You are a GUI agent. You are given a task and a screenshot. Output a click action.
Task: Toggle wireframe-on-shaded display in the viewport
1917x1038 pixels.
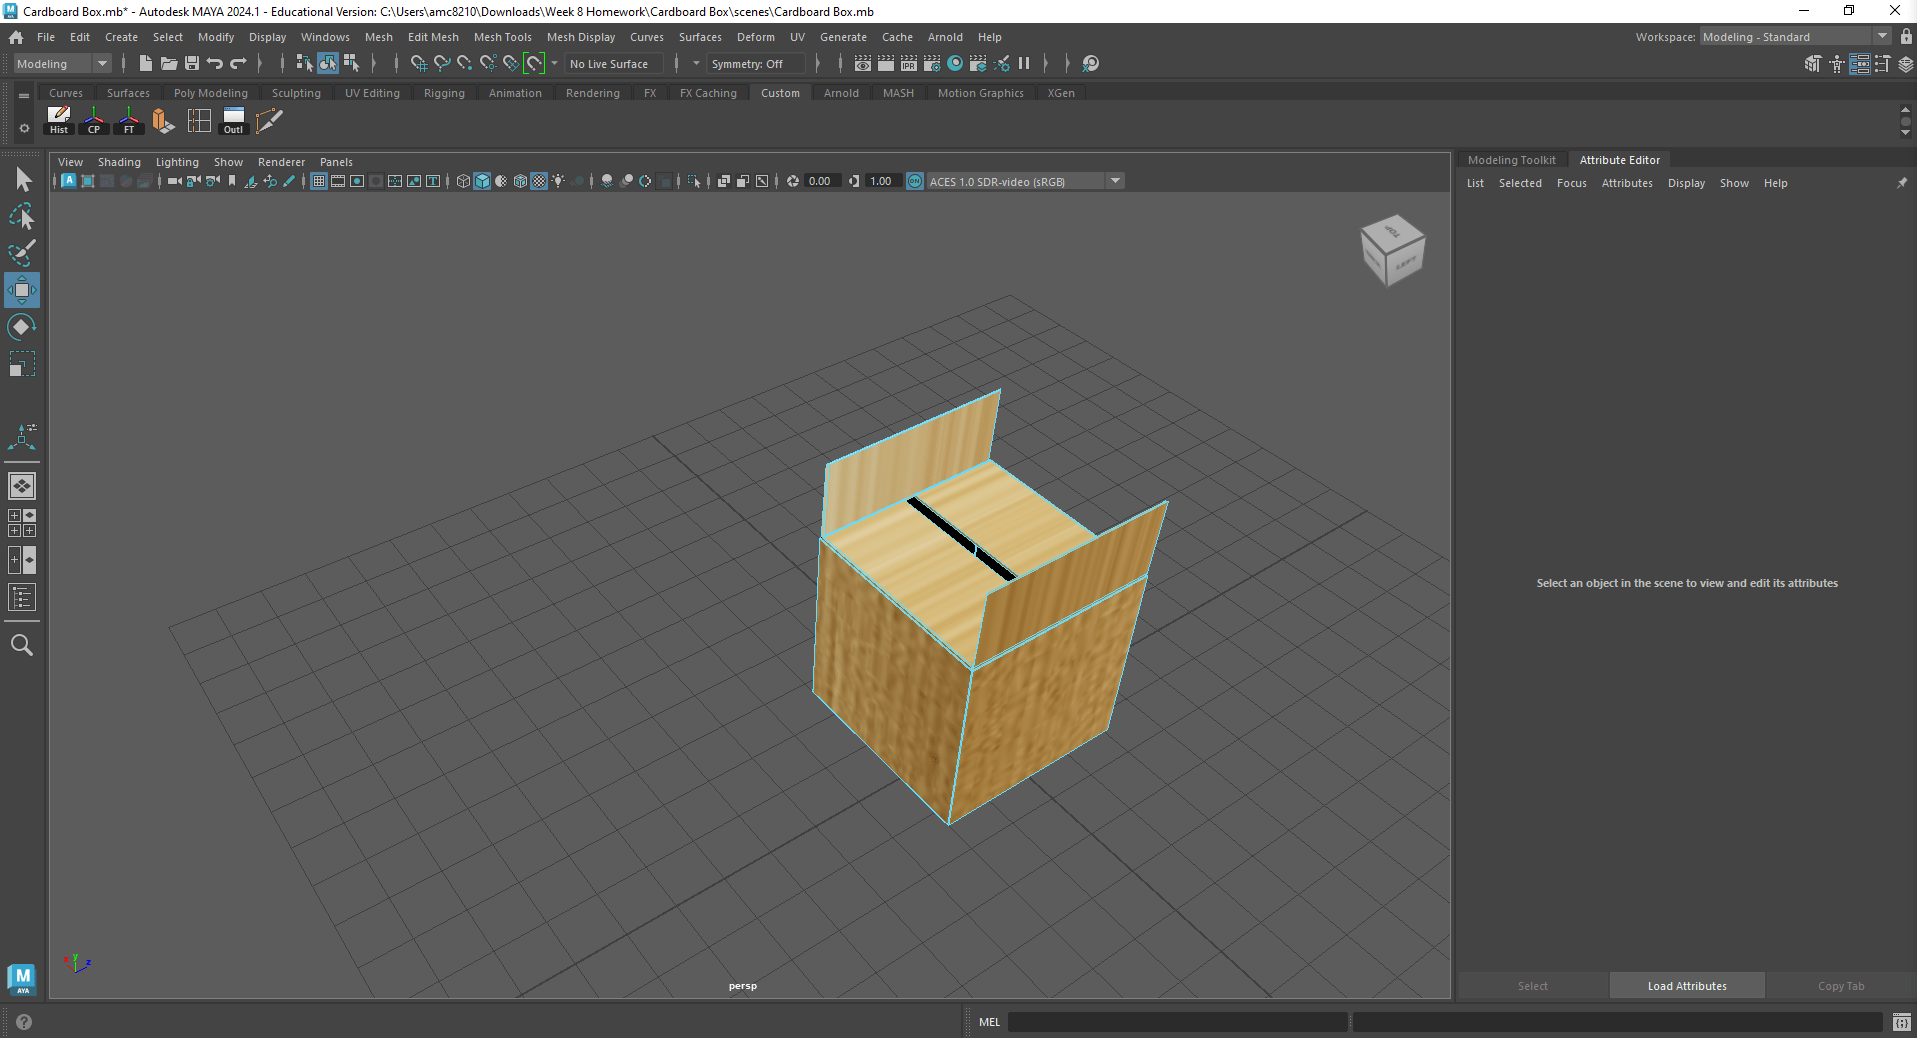(x=520, y=181)
